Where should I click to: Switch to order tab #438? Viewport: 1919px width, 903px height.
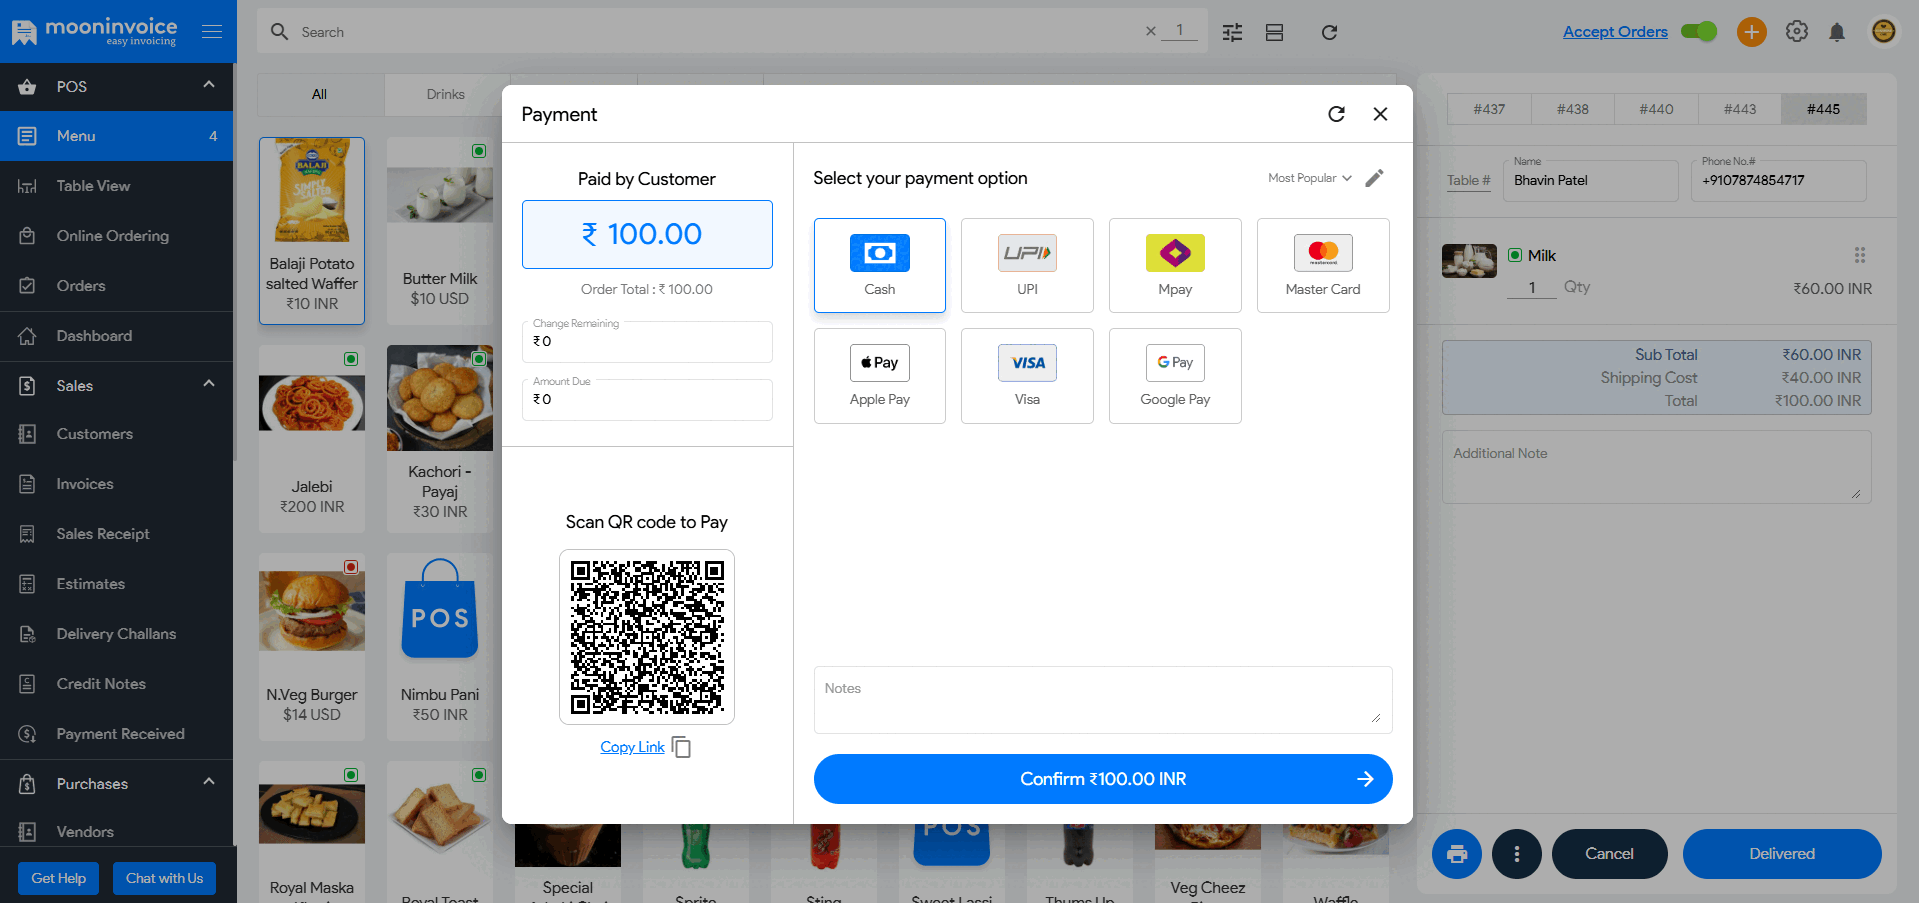[x=1573, y=109]
